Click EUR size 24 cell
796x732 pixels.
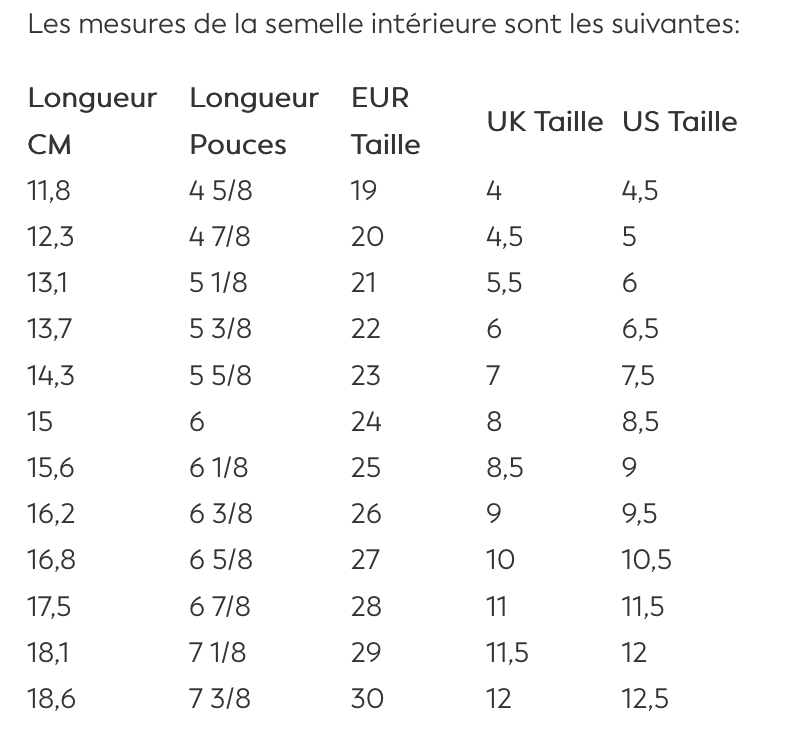tap(366, 421)
